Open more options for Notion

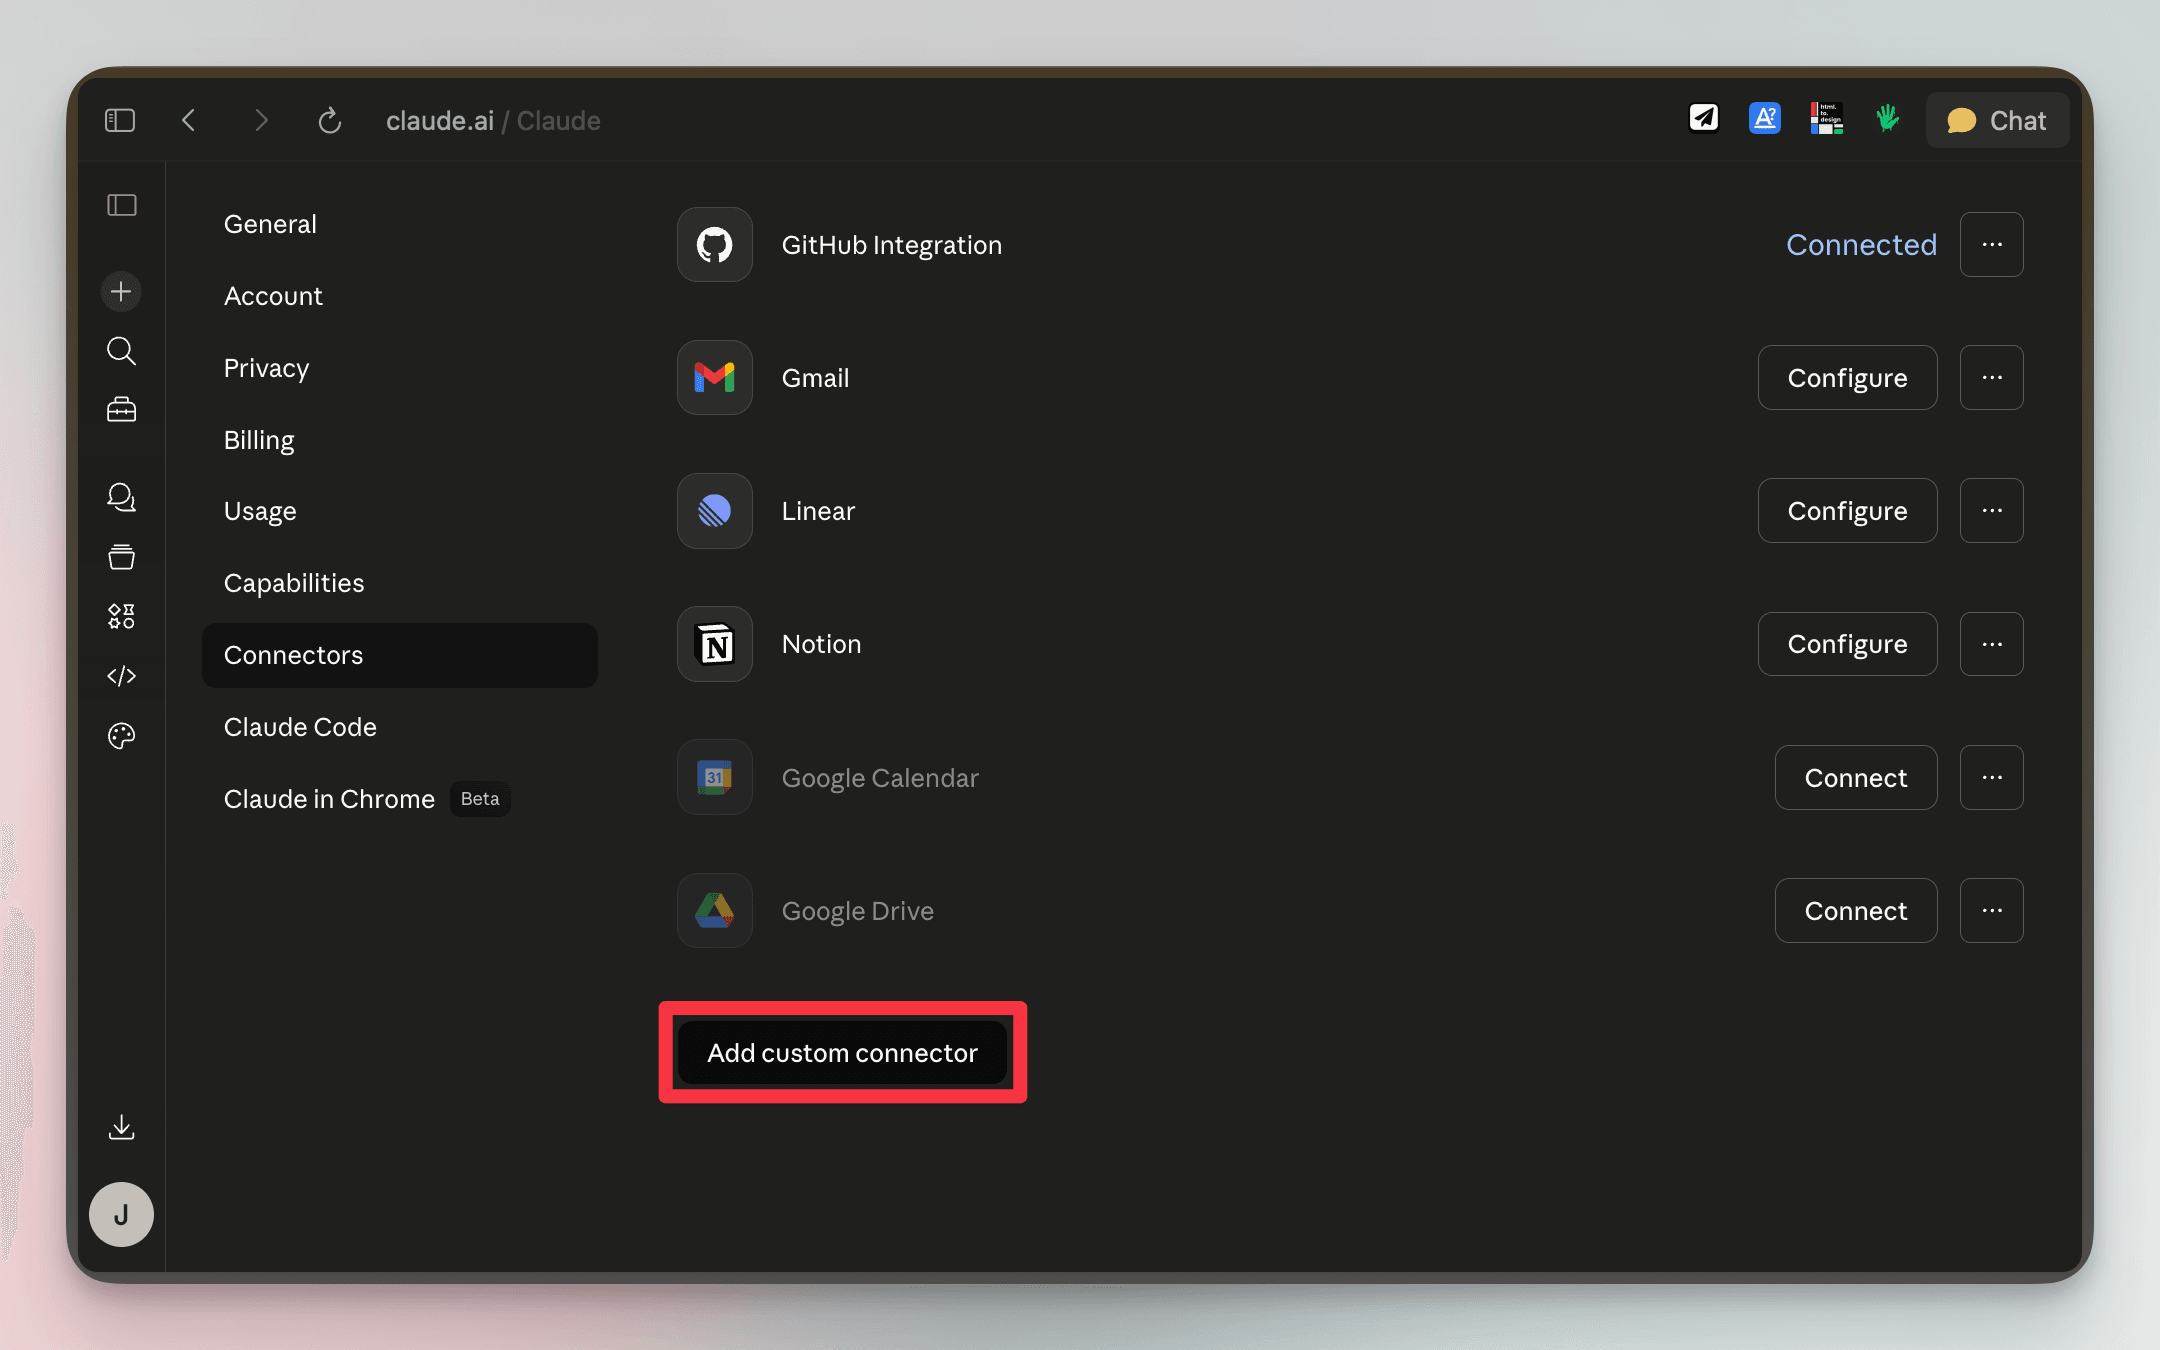coord(1992,644)
